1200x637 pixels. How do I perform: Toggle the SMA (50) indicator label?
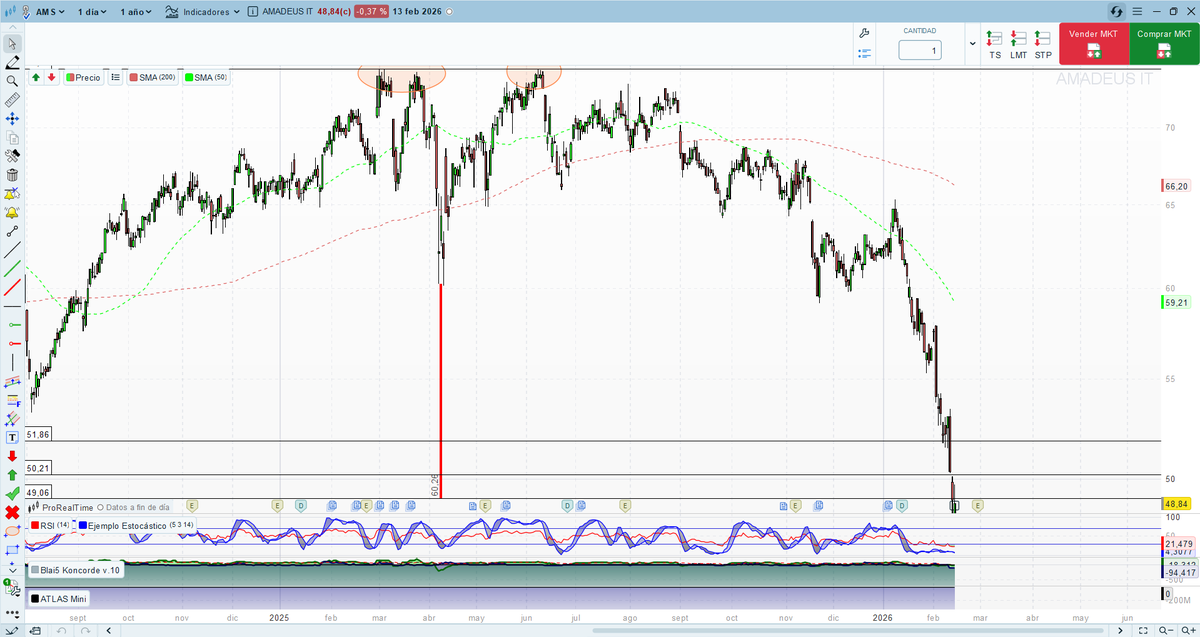coord(207,77)
